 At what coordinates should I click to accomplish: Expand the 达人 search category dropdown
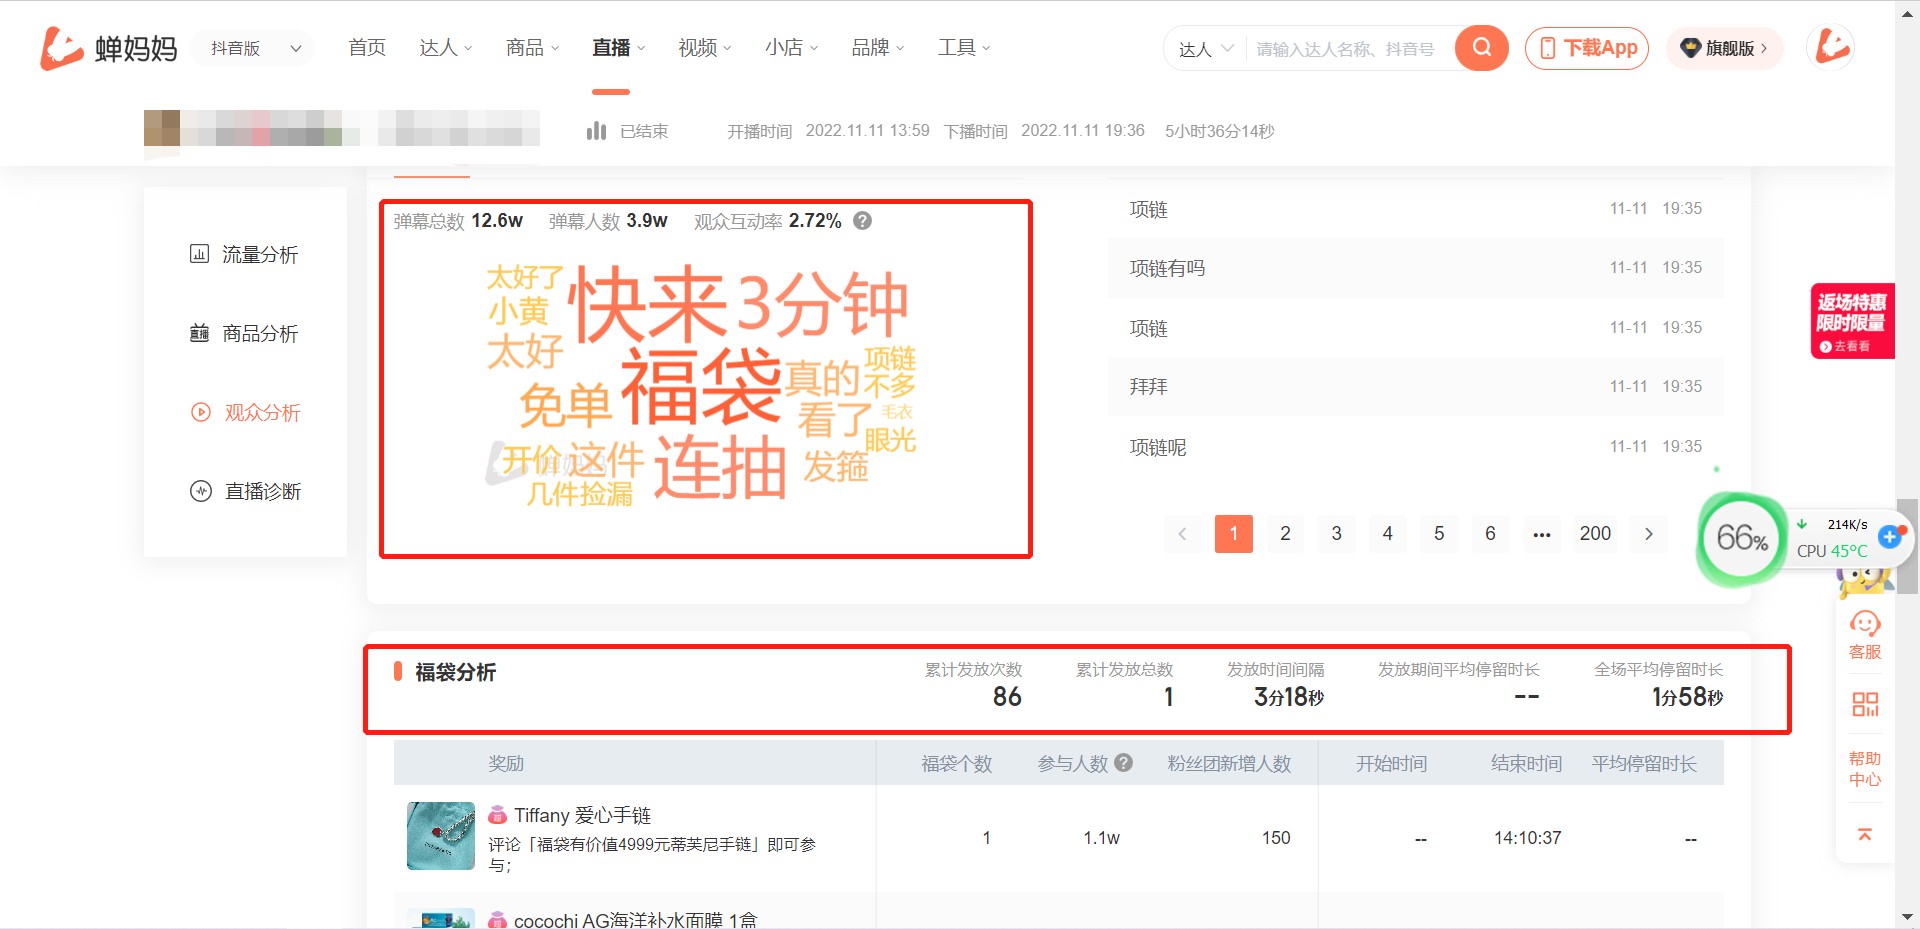pyautogui.click(x=1207, y=48)
